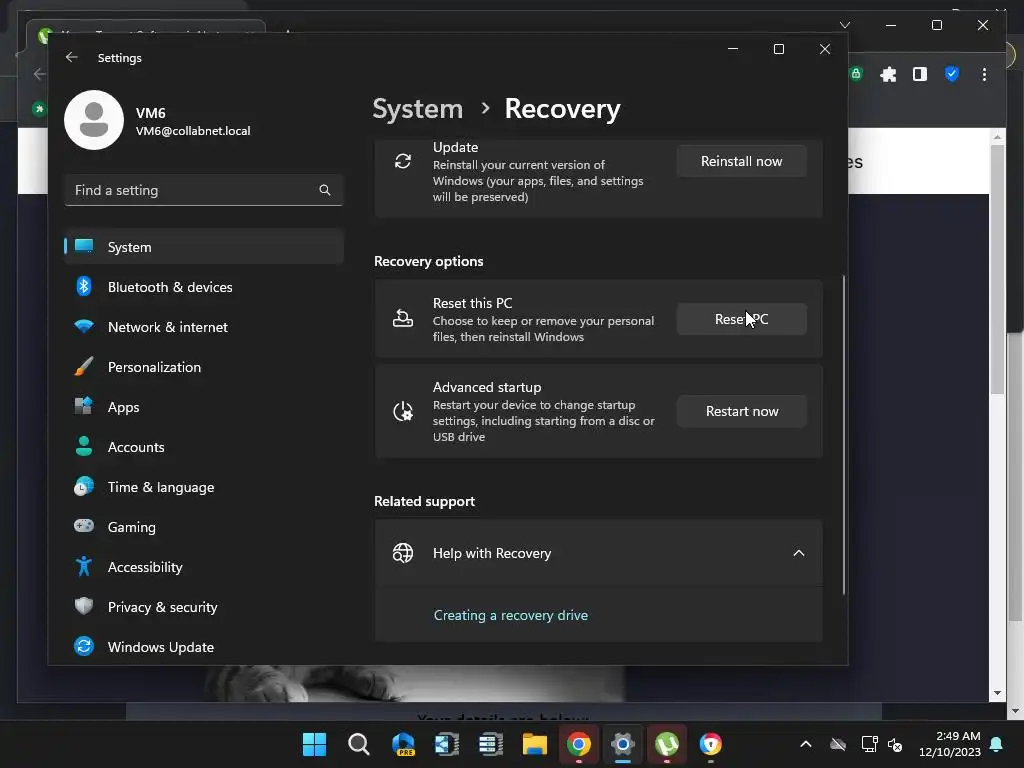Open the Edge Preview taskbar icon

point(403,744)
